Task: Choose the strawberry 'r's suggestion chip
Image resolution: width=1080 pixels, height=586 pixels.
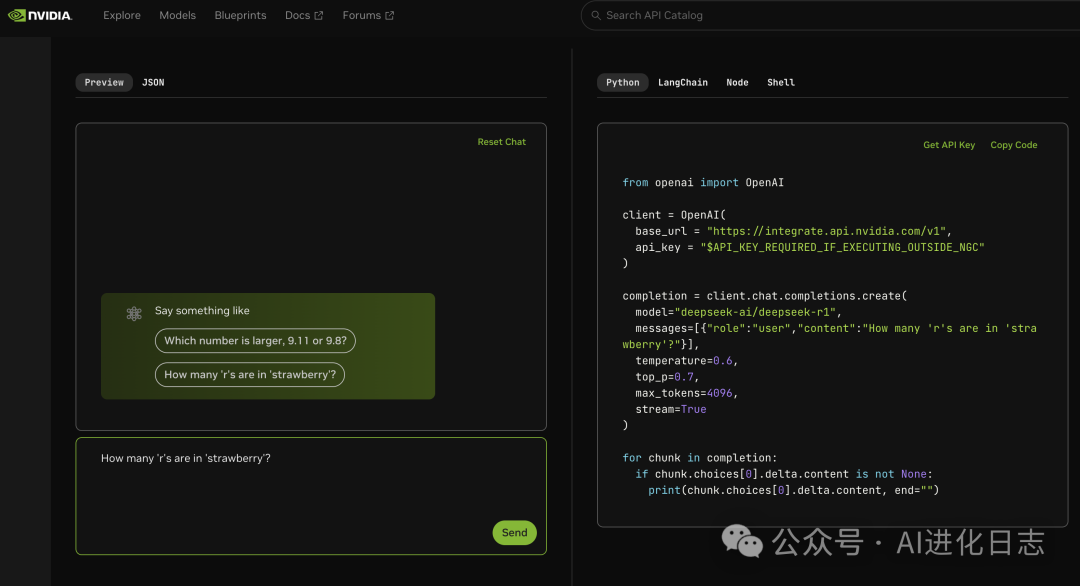Action: pyautogui.click(x=250, y=375)
